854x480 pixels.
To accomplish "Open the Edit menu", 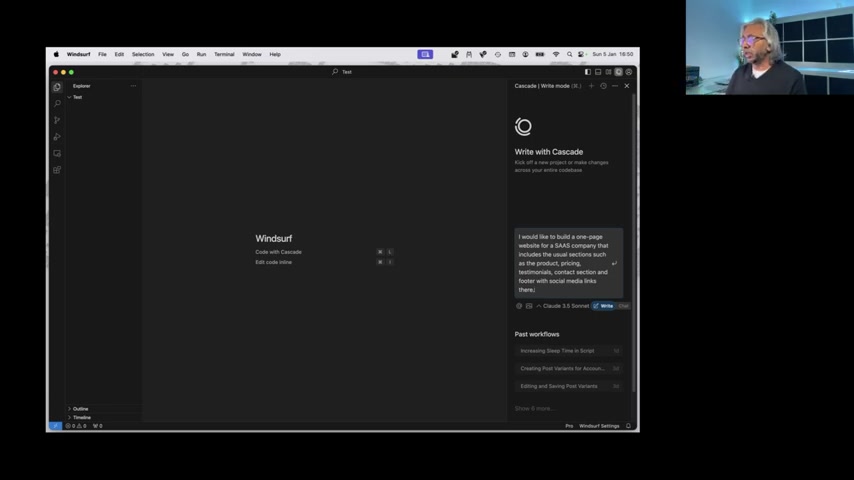I will pyautogui.click(x=119, y=54).
